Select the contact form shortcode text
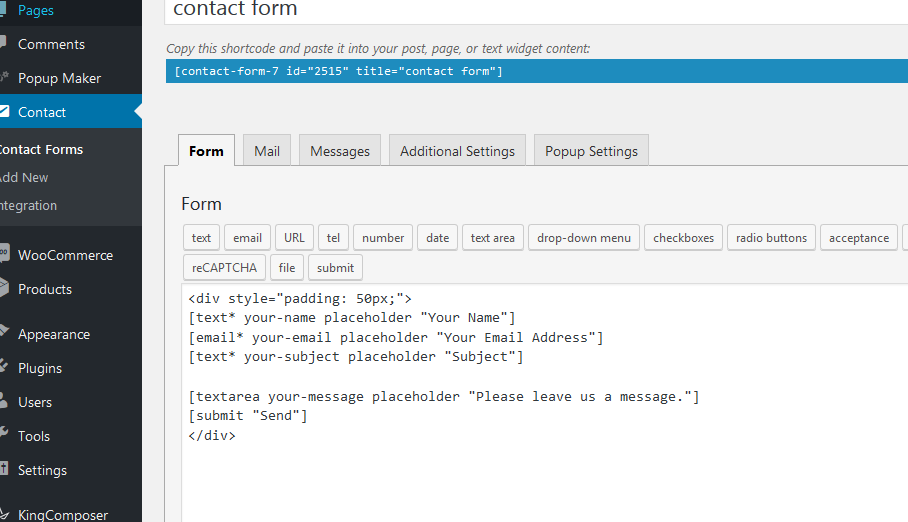This screenshot has width=908, height=522. (x=338, y=71)
